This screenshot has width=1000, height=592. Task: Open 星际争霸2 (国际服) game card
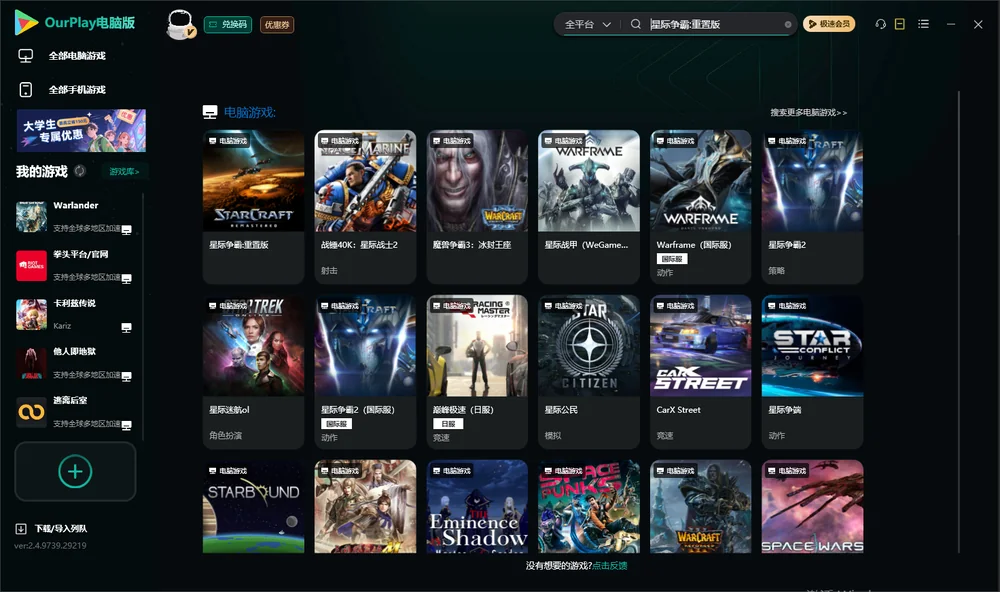[365, 372]
